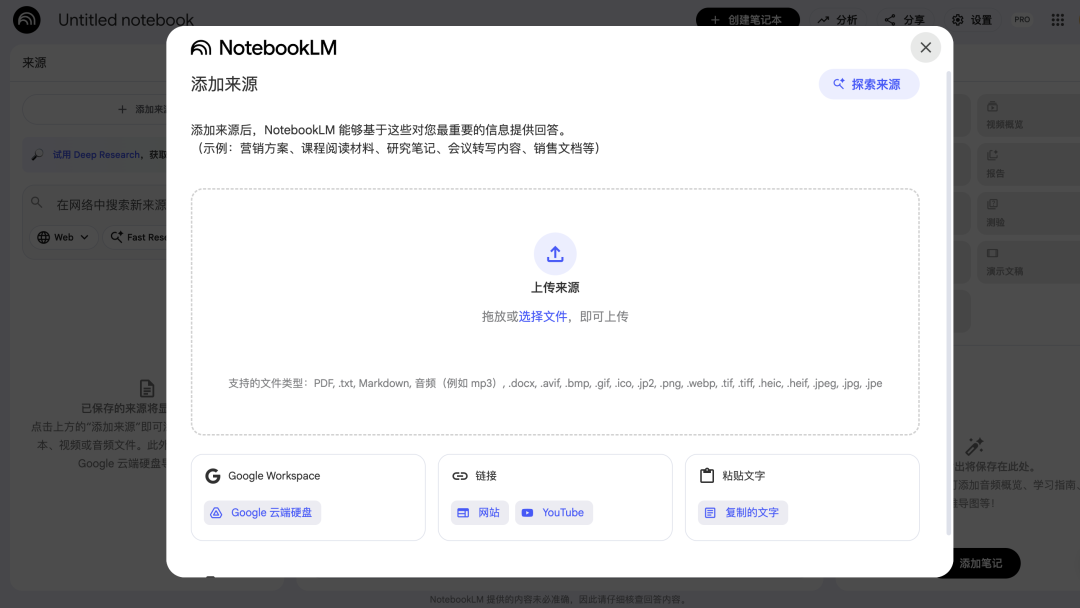Open Google 云端硬盘 as a source

[x=261, y=512]
